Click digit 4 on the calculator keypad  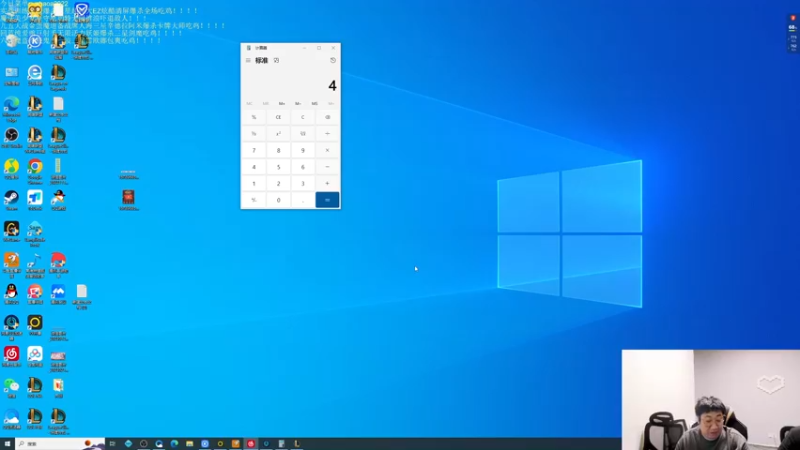(254, 167)
